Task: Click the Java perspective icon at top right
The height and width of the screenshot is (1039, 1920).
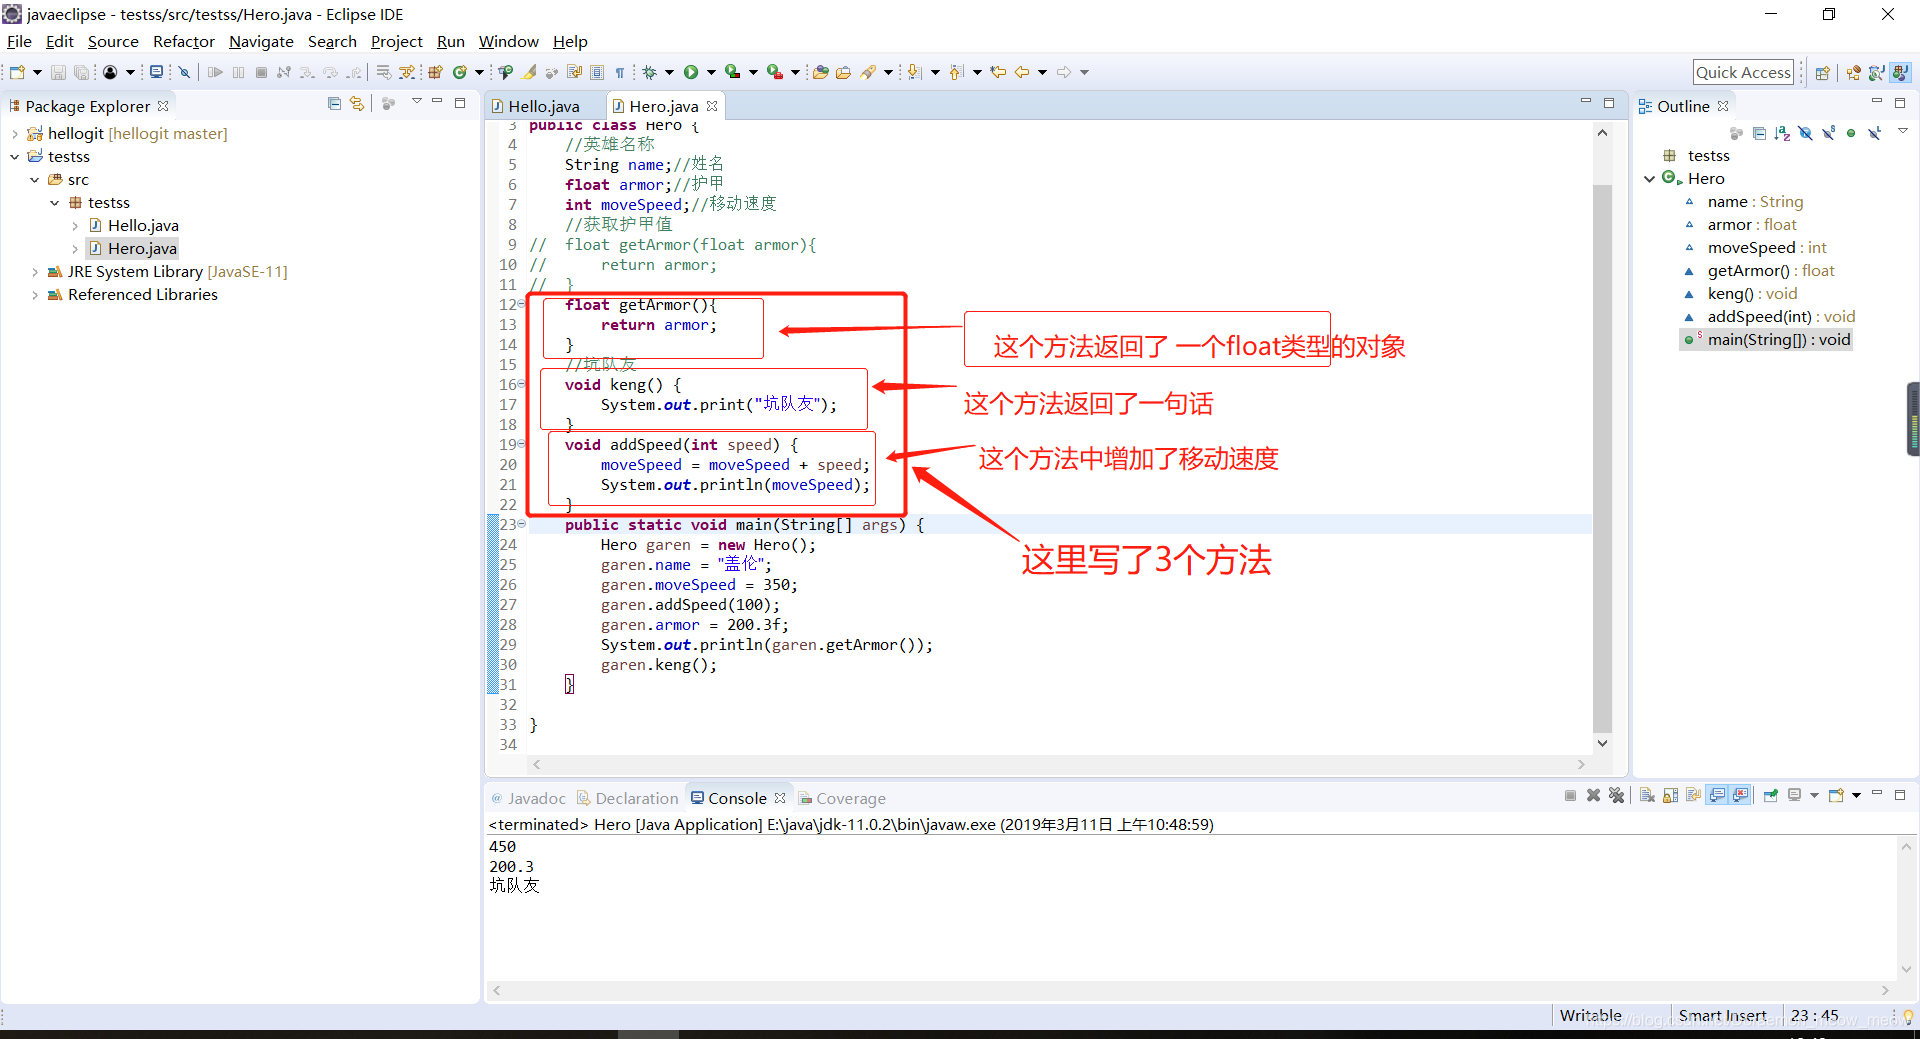Action: point(1900,73)
